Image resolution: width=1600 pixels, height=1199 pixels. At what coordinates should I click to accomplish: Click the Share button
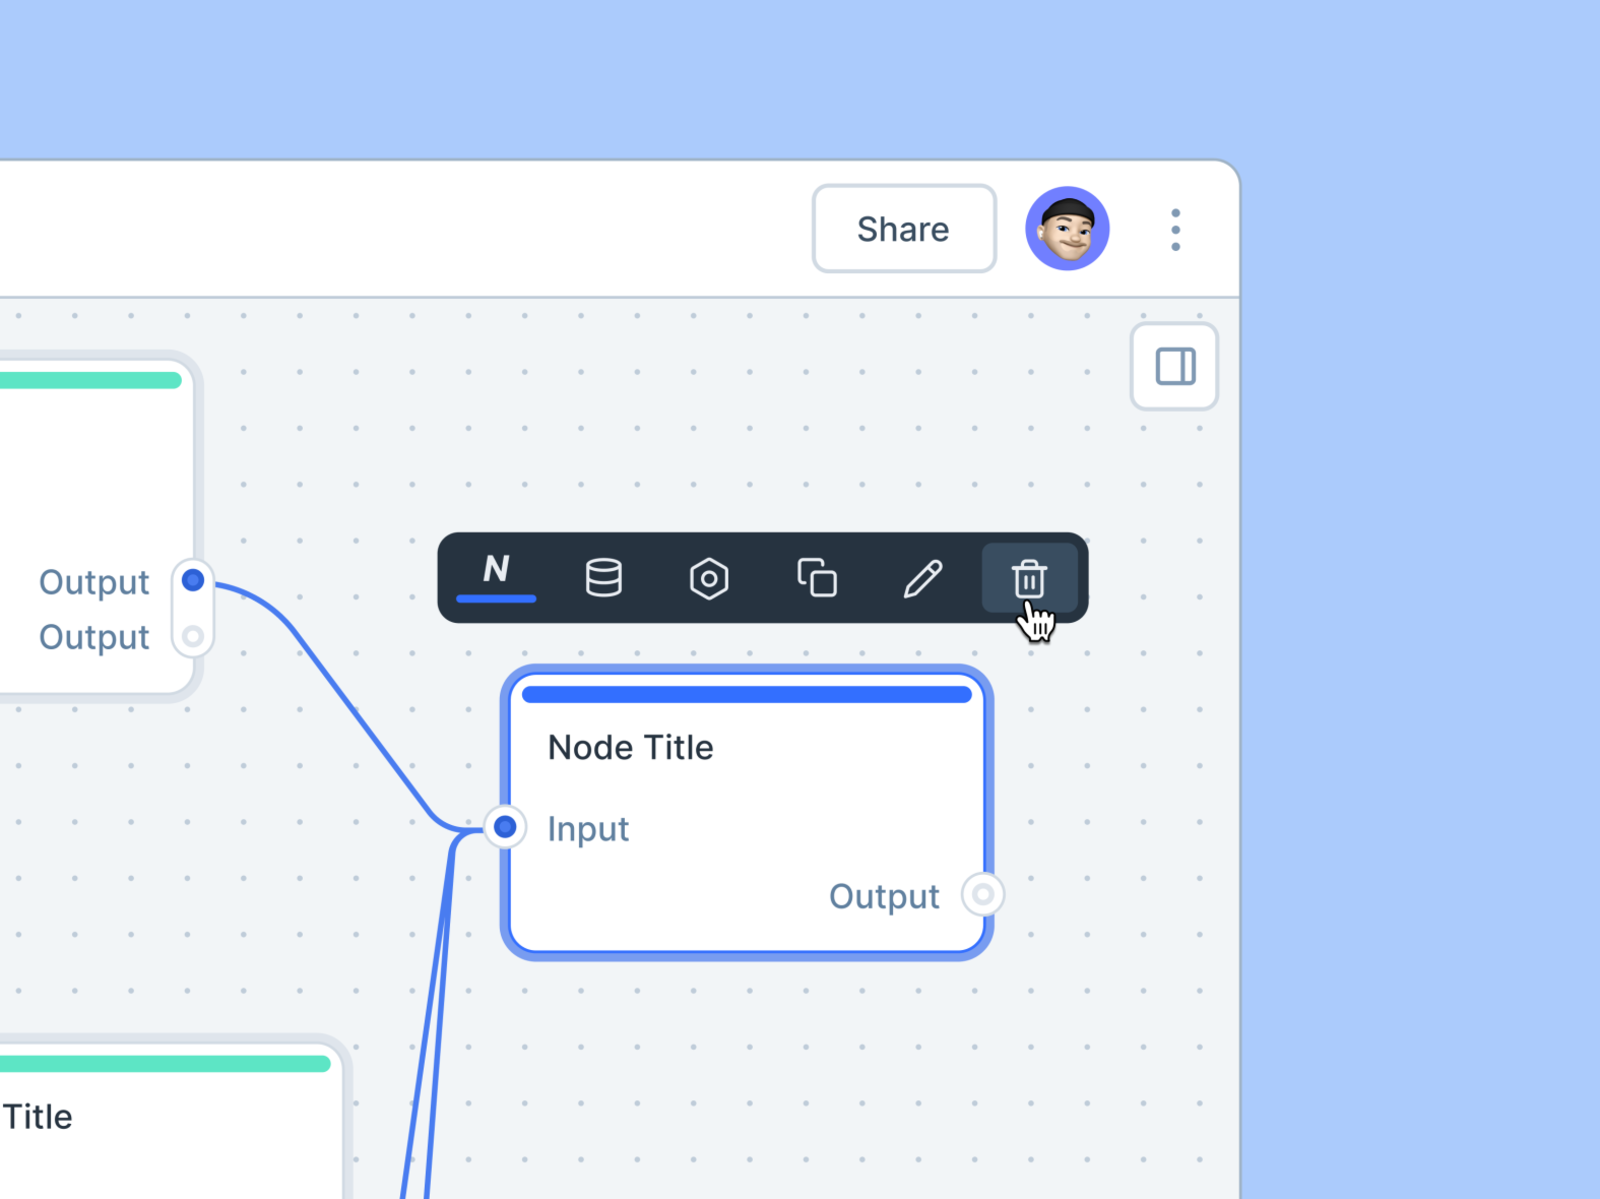click(902, 229)
